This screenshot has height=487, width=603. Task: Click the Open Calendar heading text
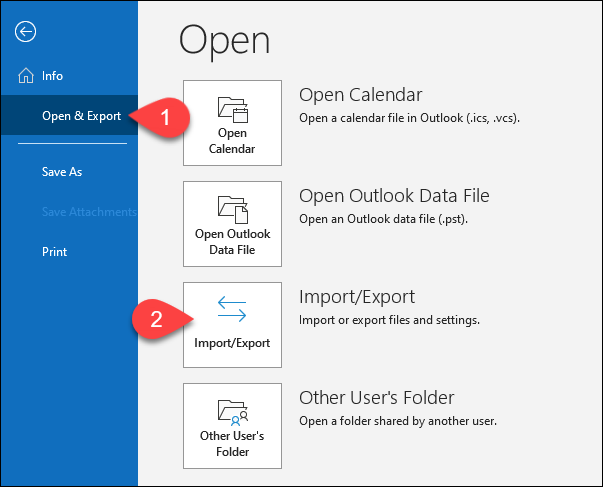point(361,95)
